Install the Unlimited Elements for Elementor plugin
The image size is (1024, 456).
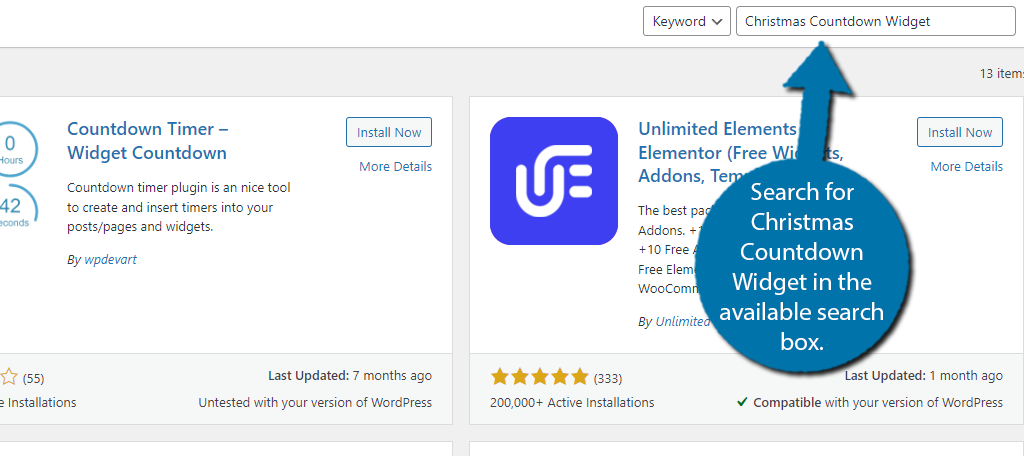click(959, 133)
